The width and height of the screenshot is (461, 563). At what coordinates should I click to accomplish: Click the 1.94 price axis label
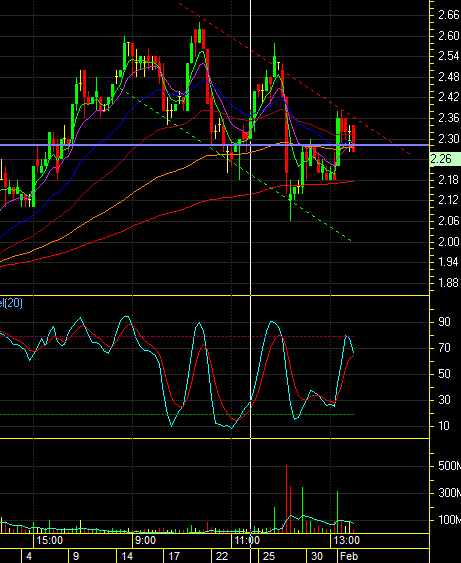click(x=449, y=262)
